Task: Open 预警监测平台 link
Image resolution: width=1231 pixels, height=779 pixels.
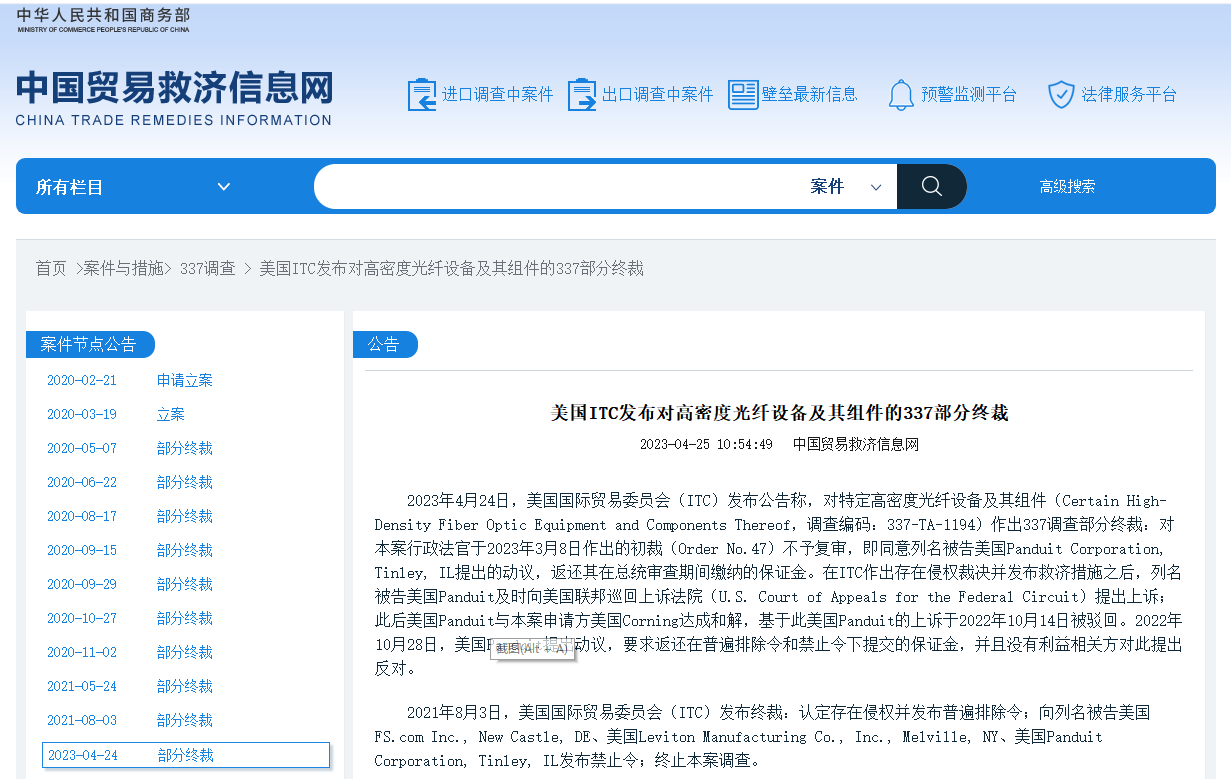Action: tap(969, 95)
